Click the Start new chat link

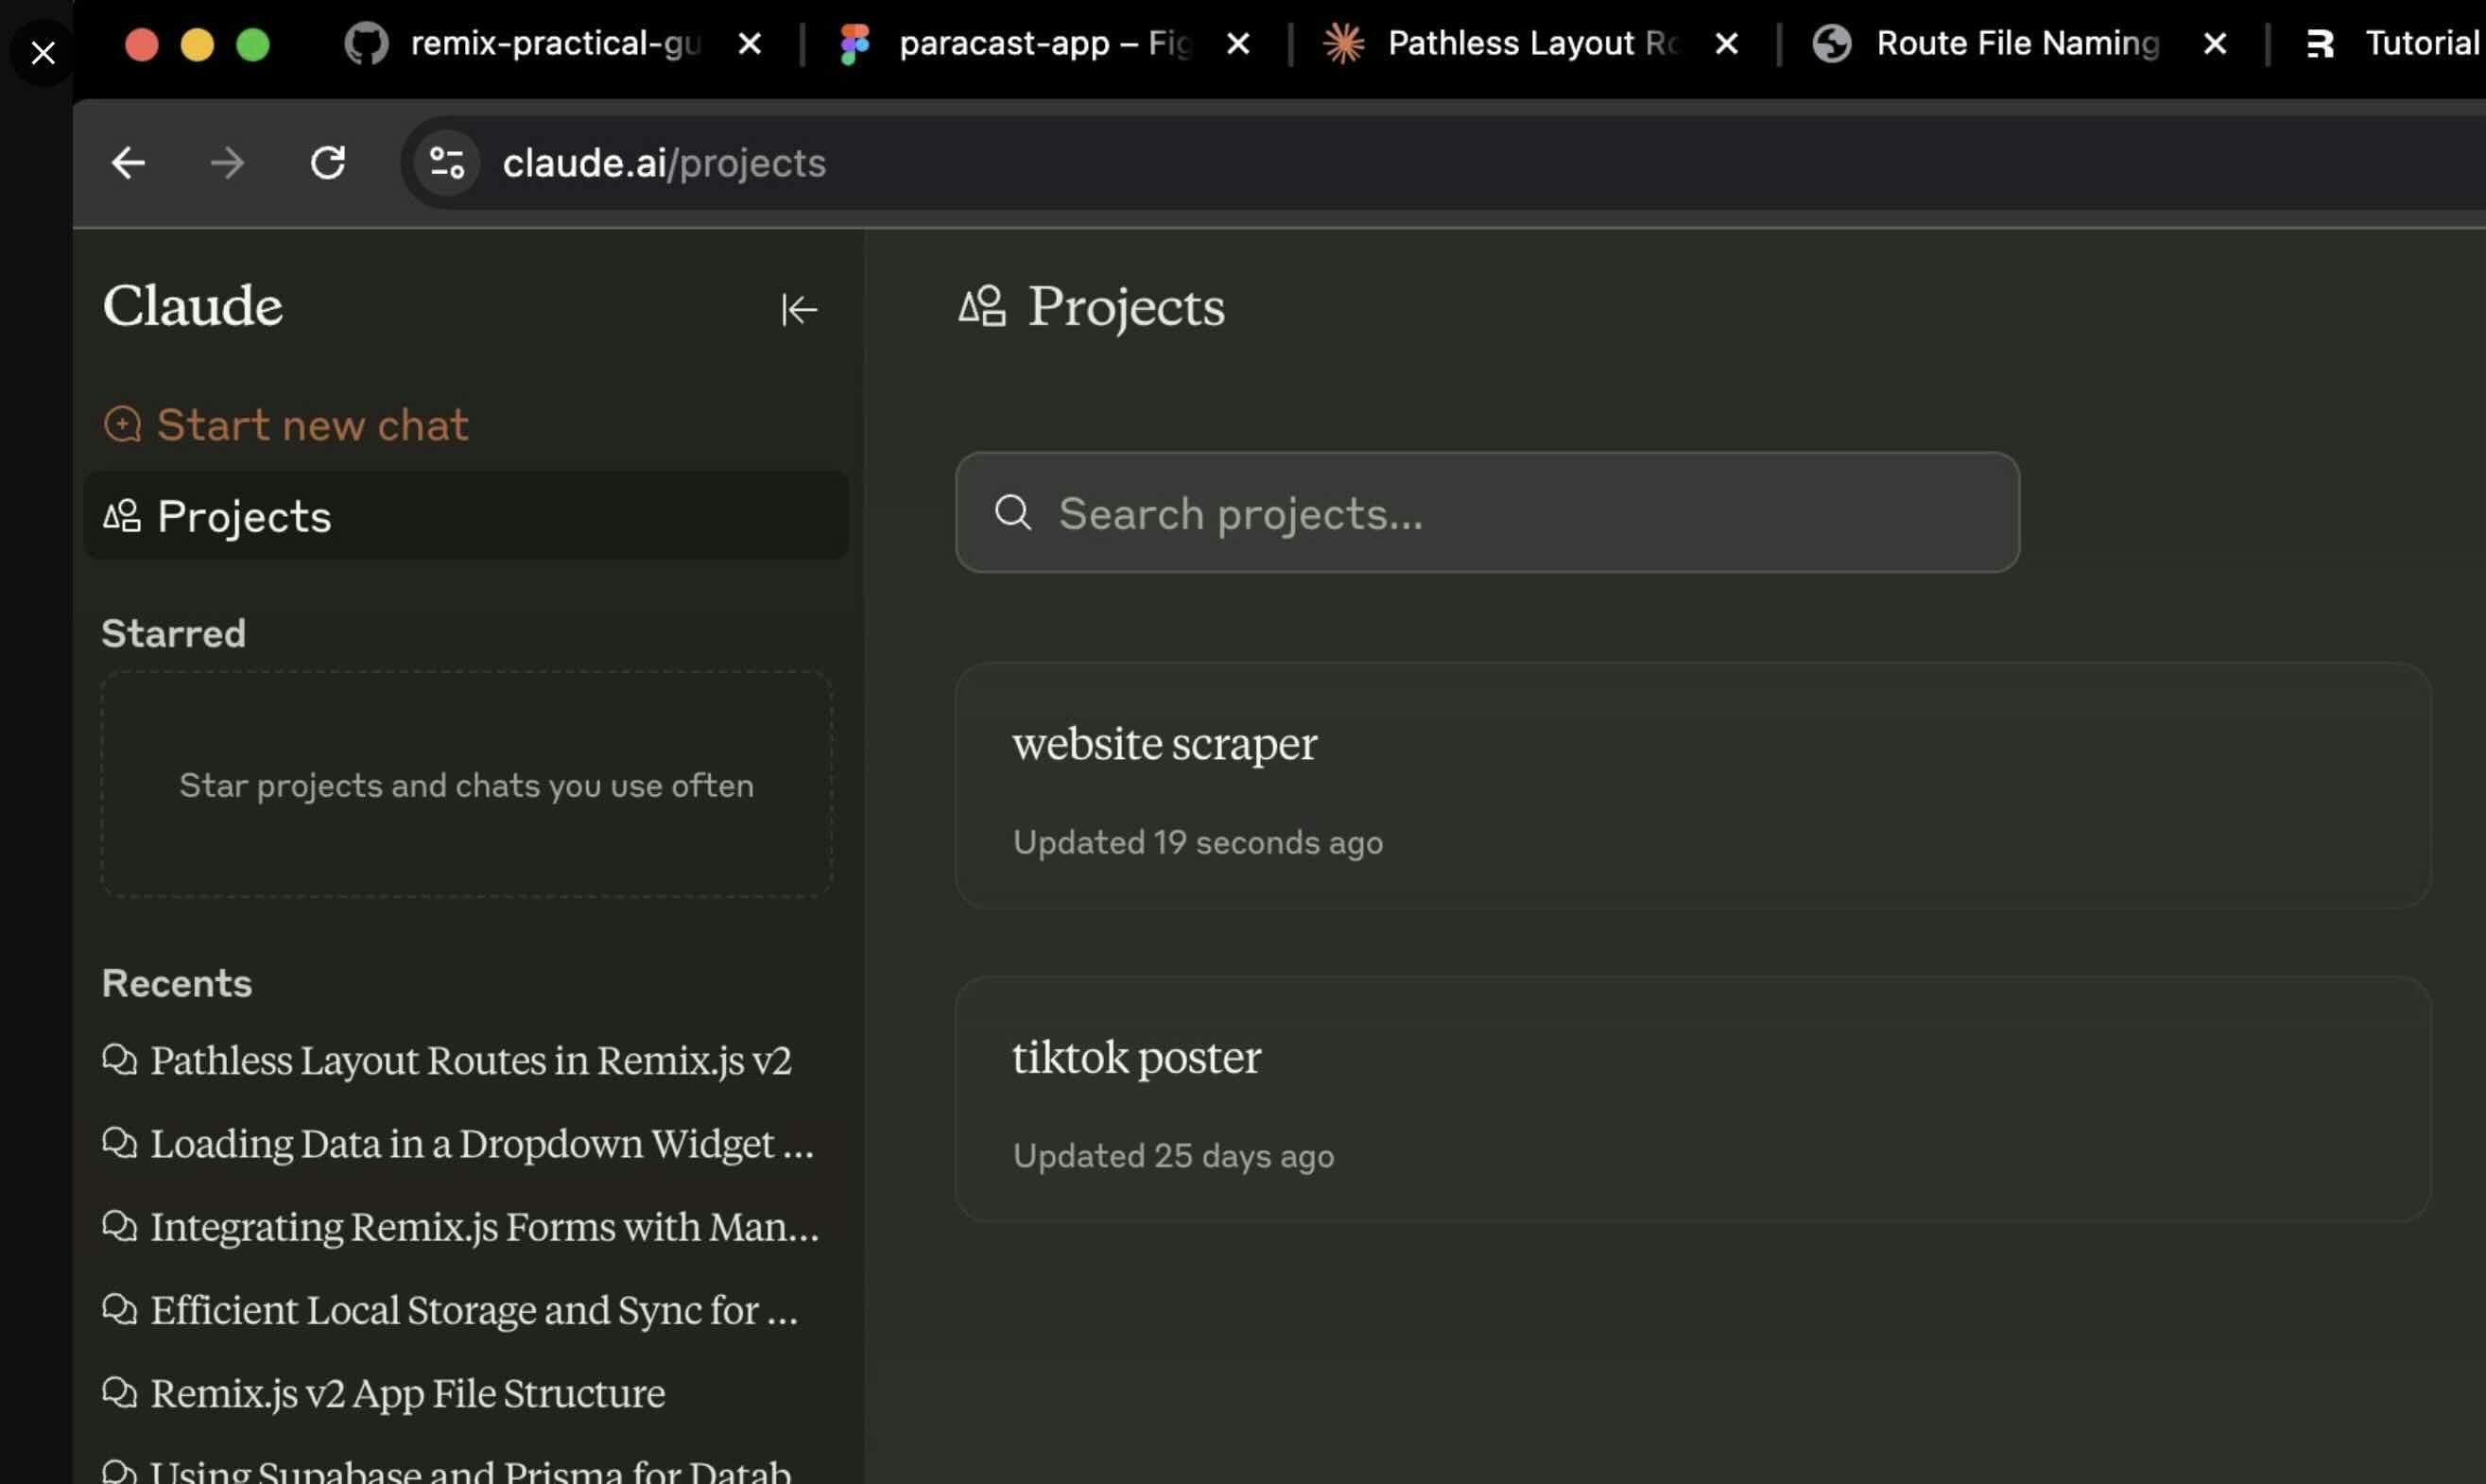312,425
